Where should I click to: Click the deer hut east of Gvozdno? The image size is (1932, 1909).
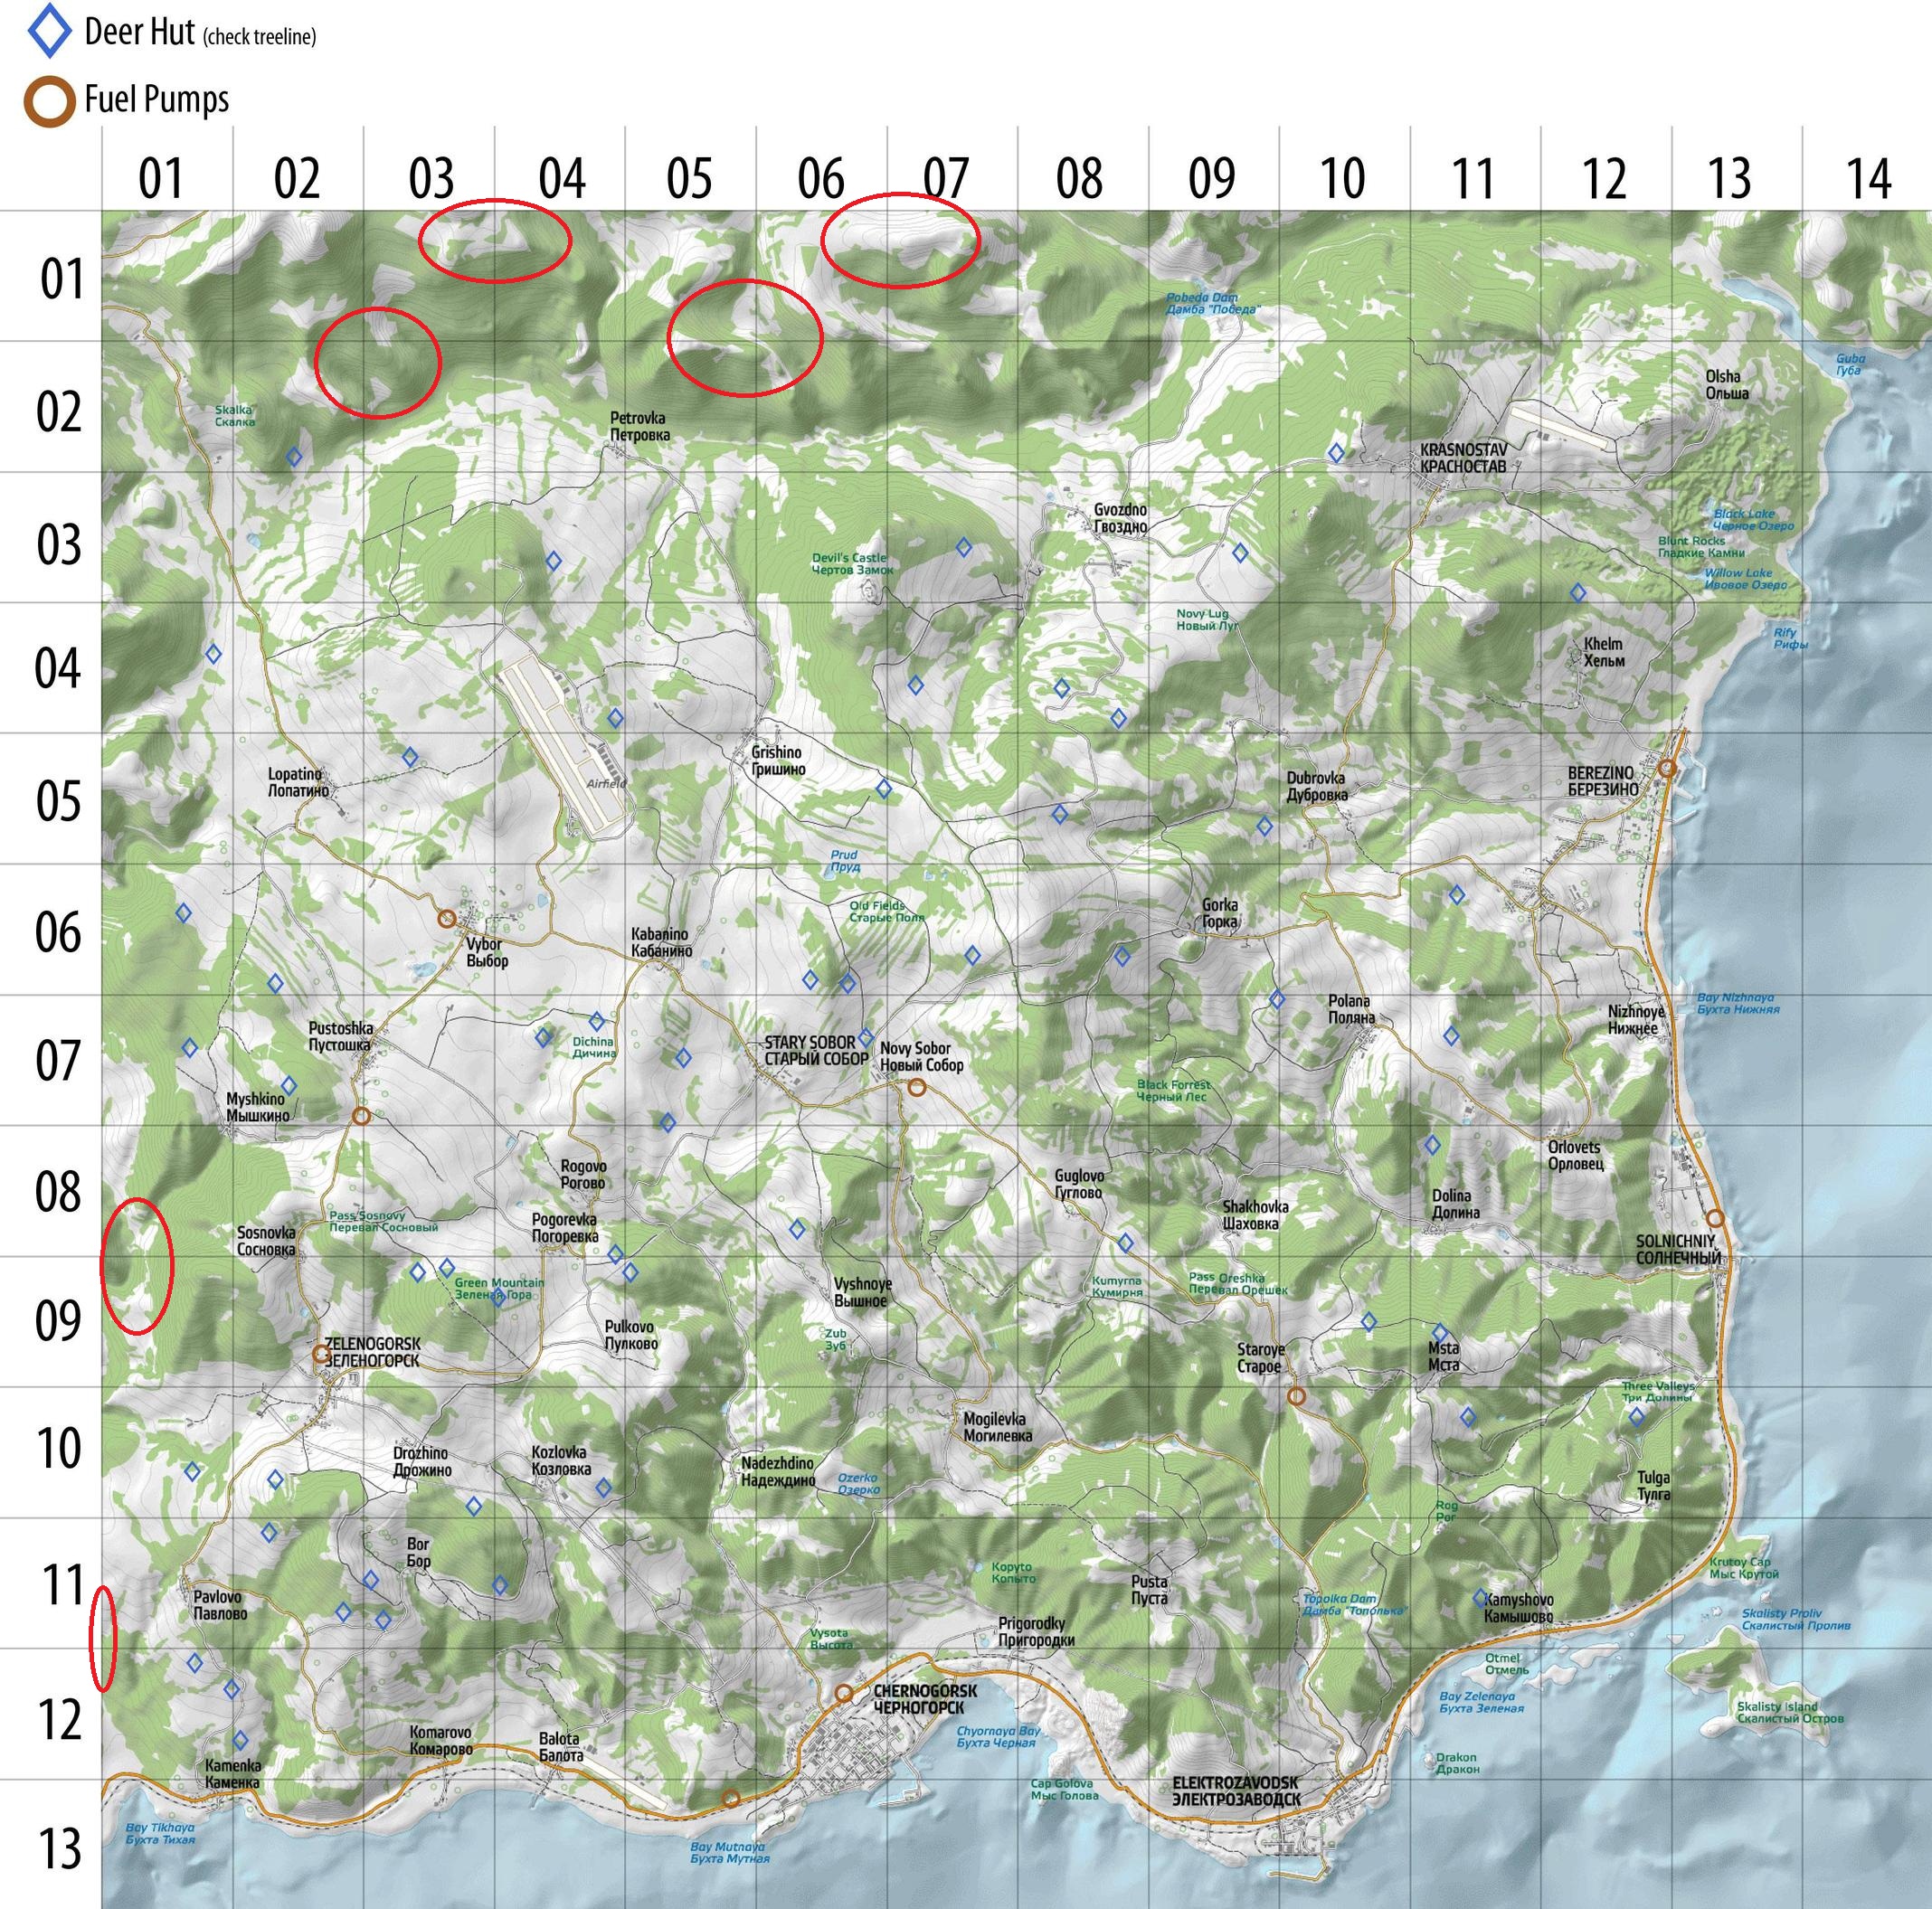1240,552
